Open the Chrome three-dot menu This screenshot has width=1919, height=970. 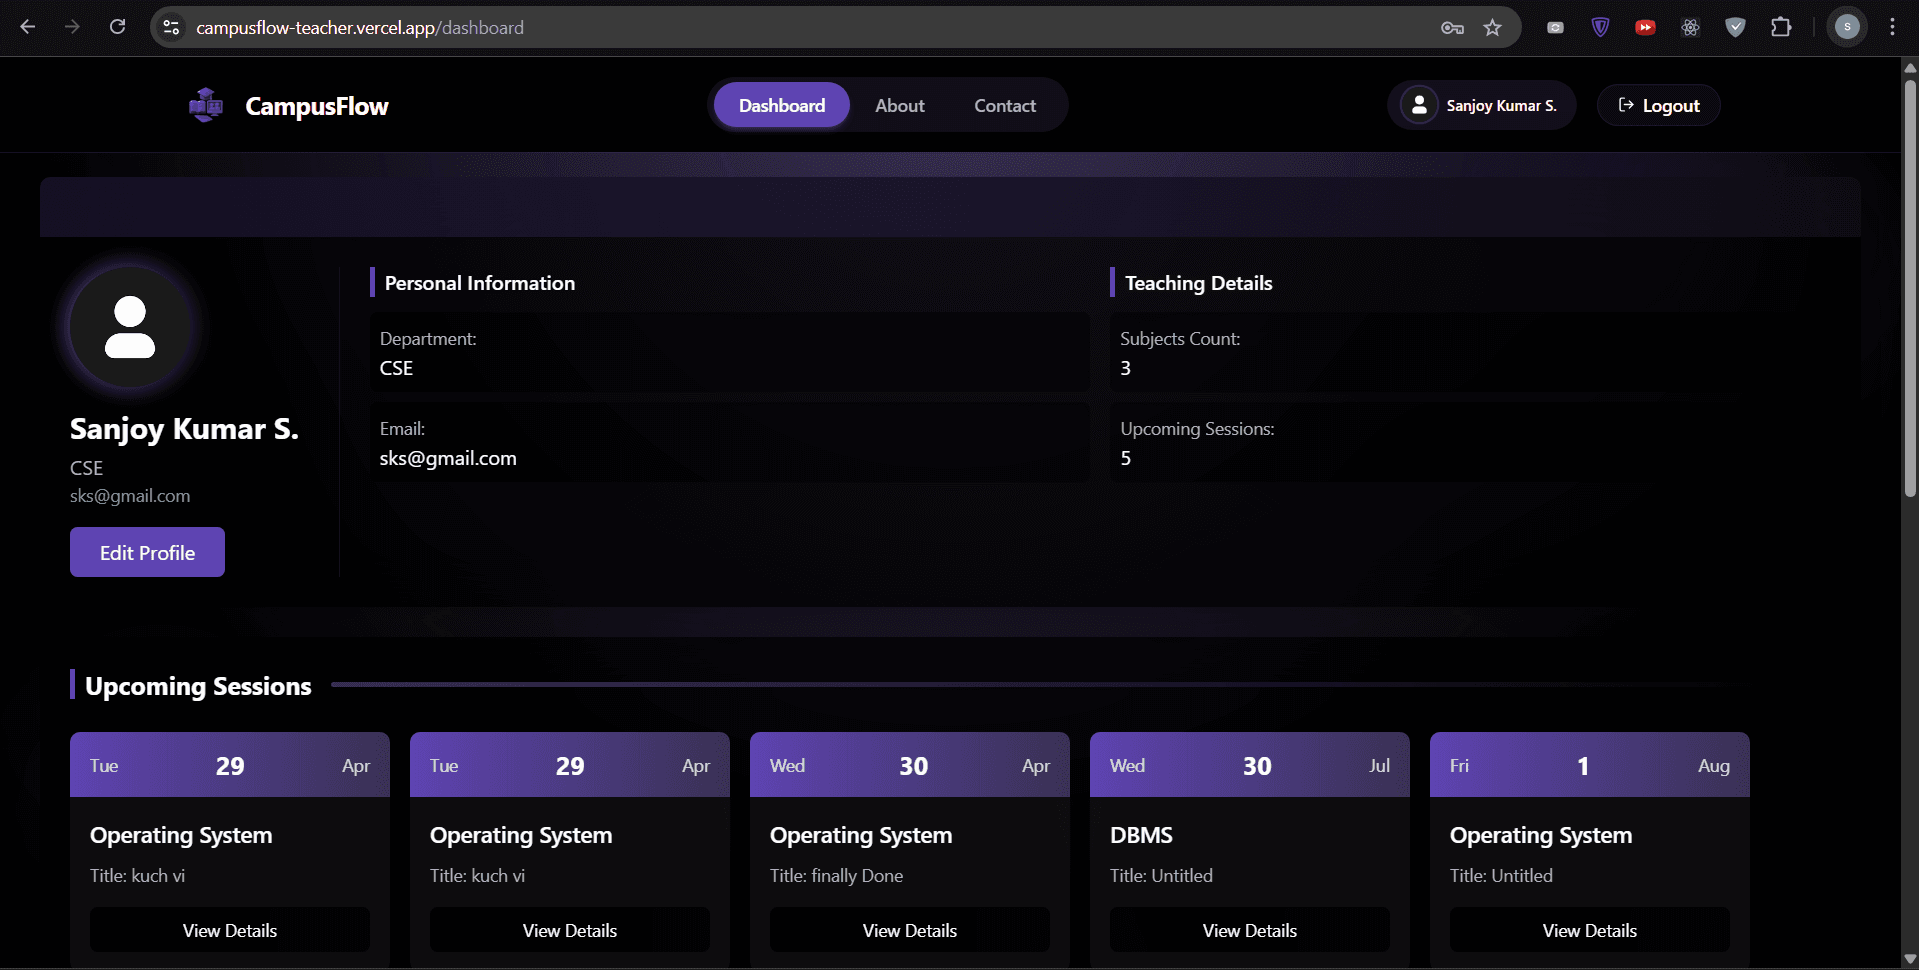coord(1893,27)
